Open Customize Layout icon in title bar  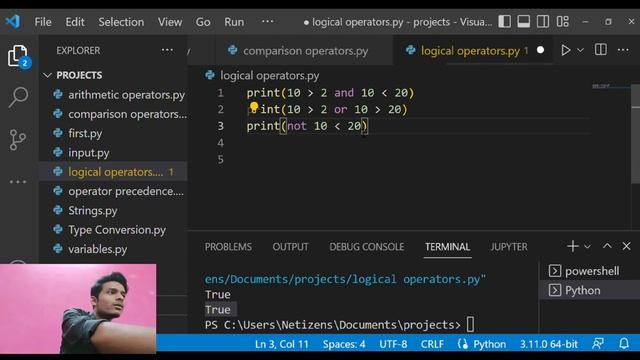(562, 21)
